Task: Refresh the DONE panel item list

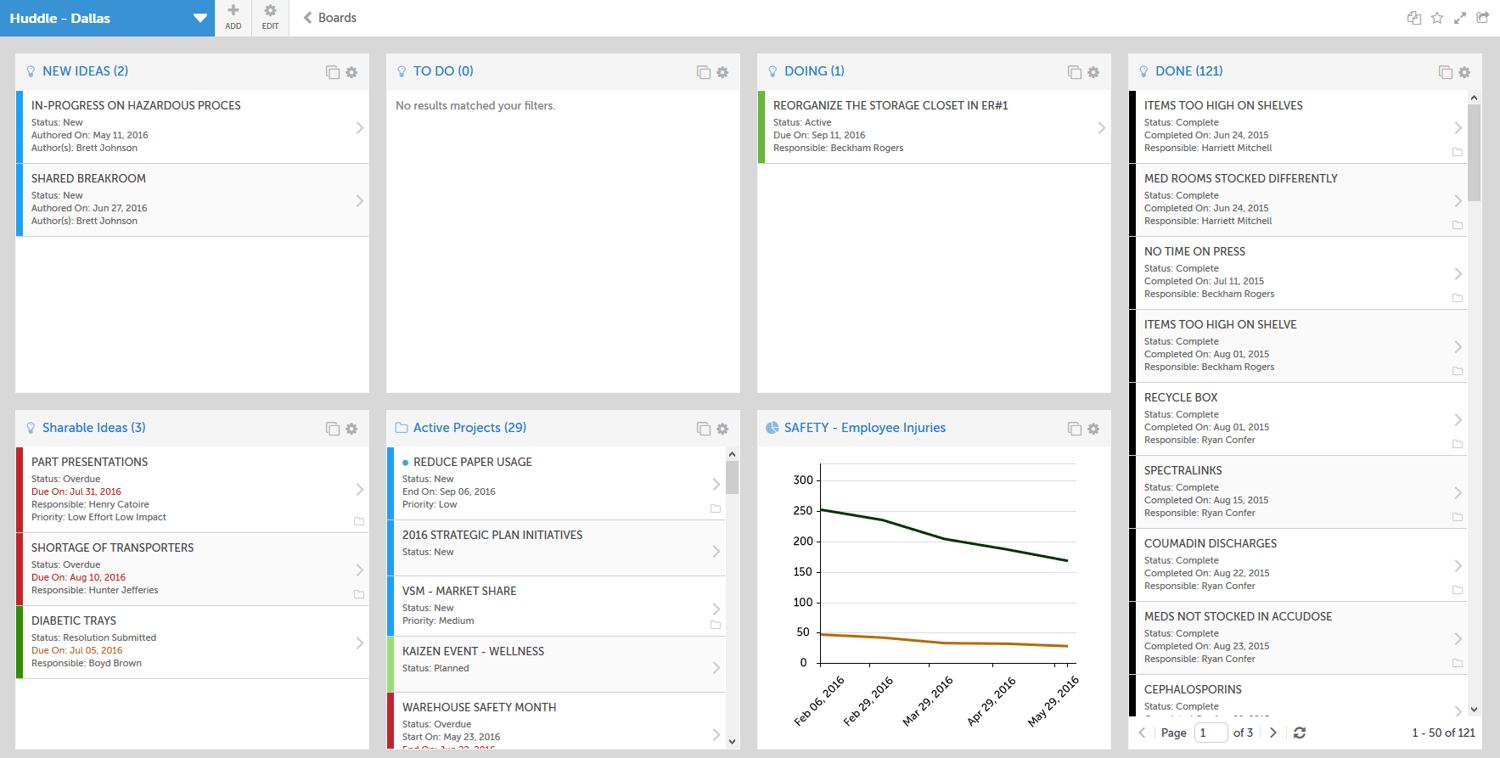Action: (x=1299, y=733)
